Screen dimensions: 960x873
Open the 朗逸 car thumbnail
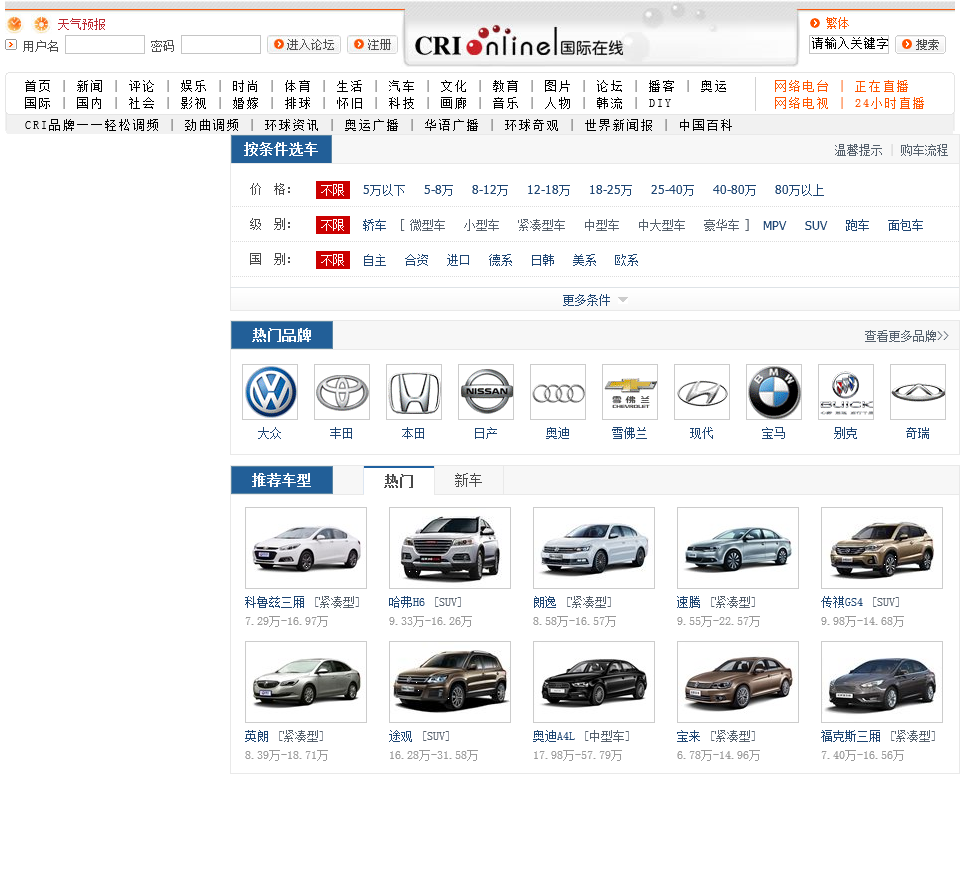pyautogui.click(x=594, y=548)
